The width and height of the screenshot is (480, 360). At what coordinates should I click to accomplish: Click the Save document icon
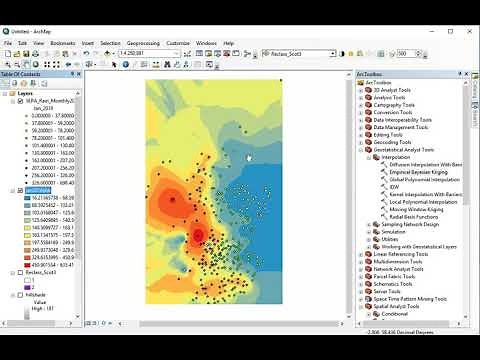26,54
